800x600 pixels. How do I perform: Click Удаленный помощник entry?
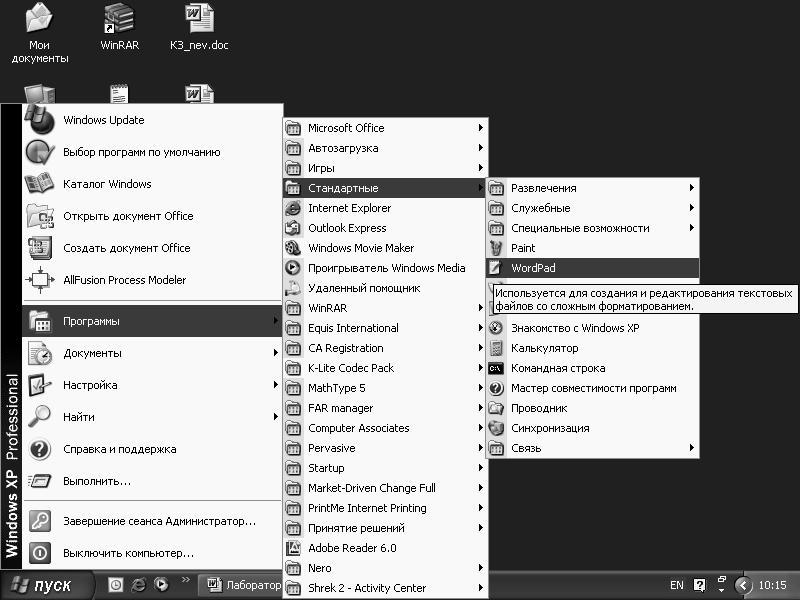point(384,288)
